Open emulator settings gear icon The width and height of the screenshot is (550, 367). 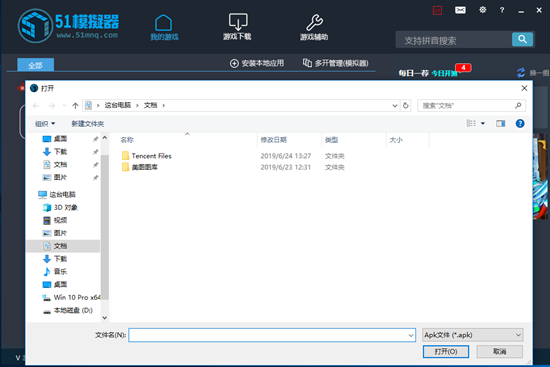tap(483, 10)
